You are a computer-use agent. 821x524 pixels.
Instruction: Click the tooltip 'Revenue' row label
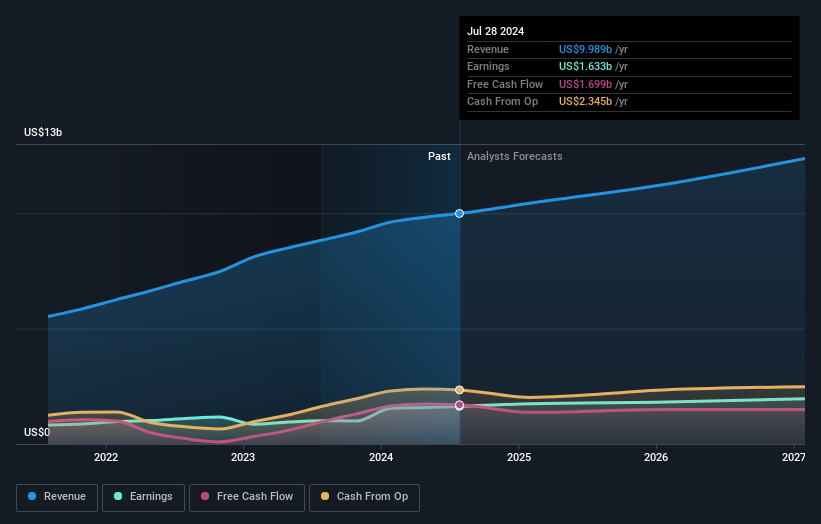(488, 49)
